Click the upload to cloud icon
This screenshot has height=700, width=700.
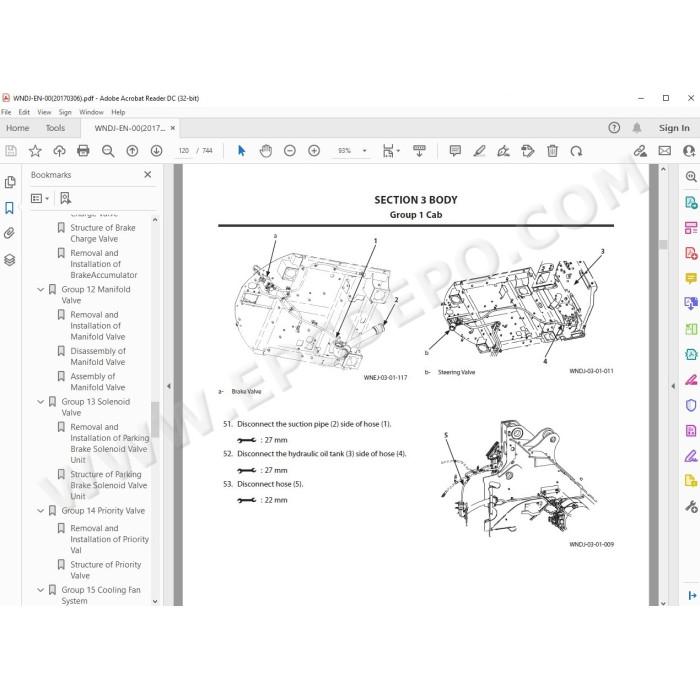tap(59, 151)
